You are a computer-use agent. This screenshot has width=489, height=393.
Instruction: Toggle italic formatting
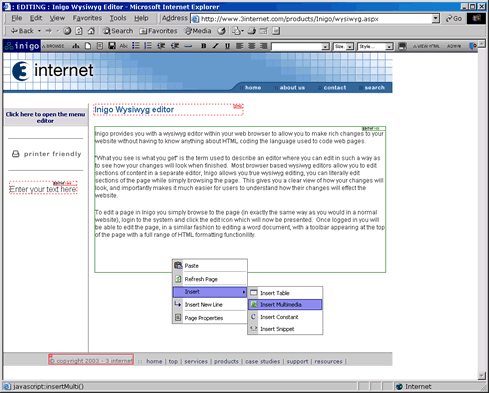[216, 46]
